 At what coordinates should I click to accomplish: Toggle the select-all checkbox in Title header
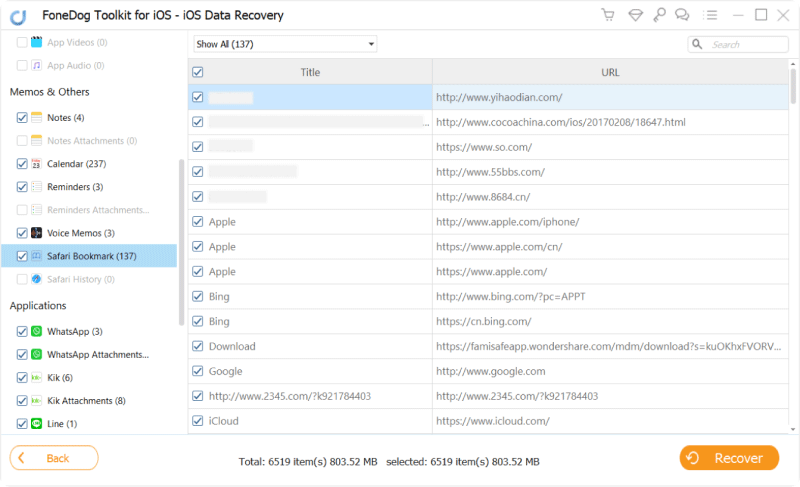pos(197,72)
